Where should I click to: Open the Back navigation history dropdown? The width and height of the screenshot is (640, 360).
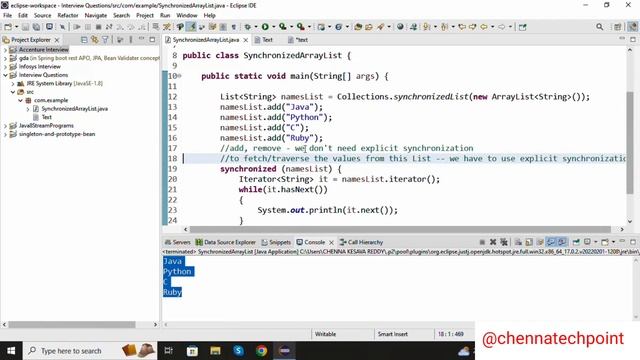tap(492, 27)
